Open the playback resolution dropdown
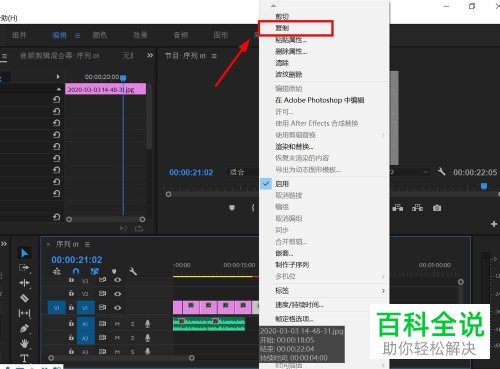The width and height of the screenshot is (500, 369). 409,172
